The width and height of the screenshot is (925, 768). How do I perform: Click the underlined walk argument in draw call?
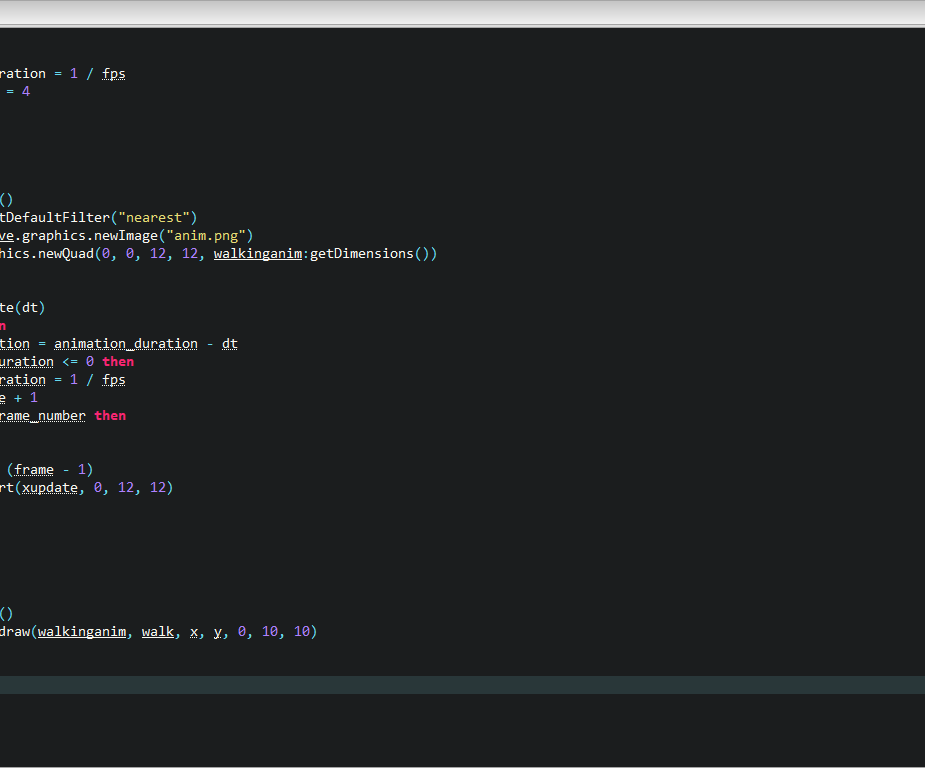[x=156, y=631]
